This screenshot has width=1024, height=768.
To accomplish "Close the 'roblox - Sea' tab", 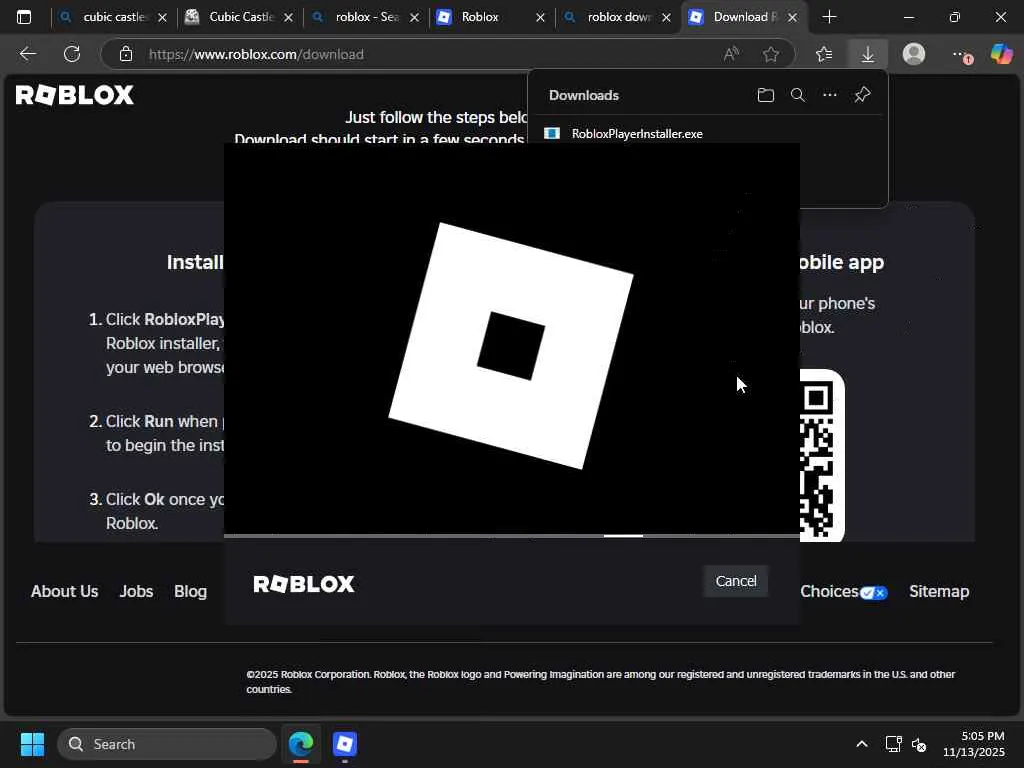I will click(414, 18).
